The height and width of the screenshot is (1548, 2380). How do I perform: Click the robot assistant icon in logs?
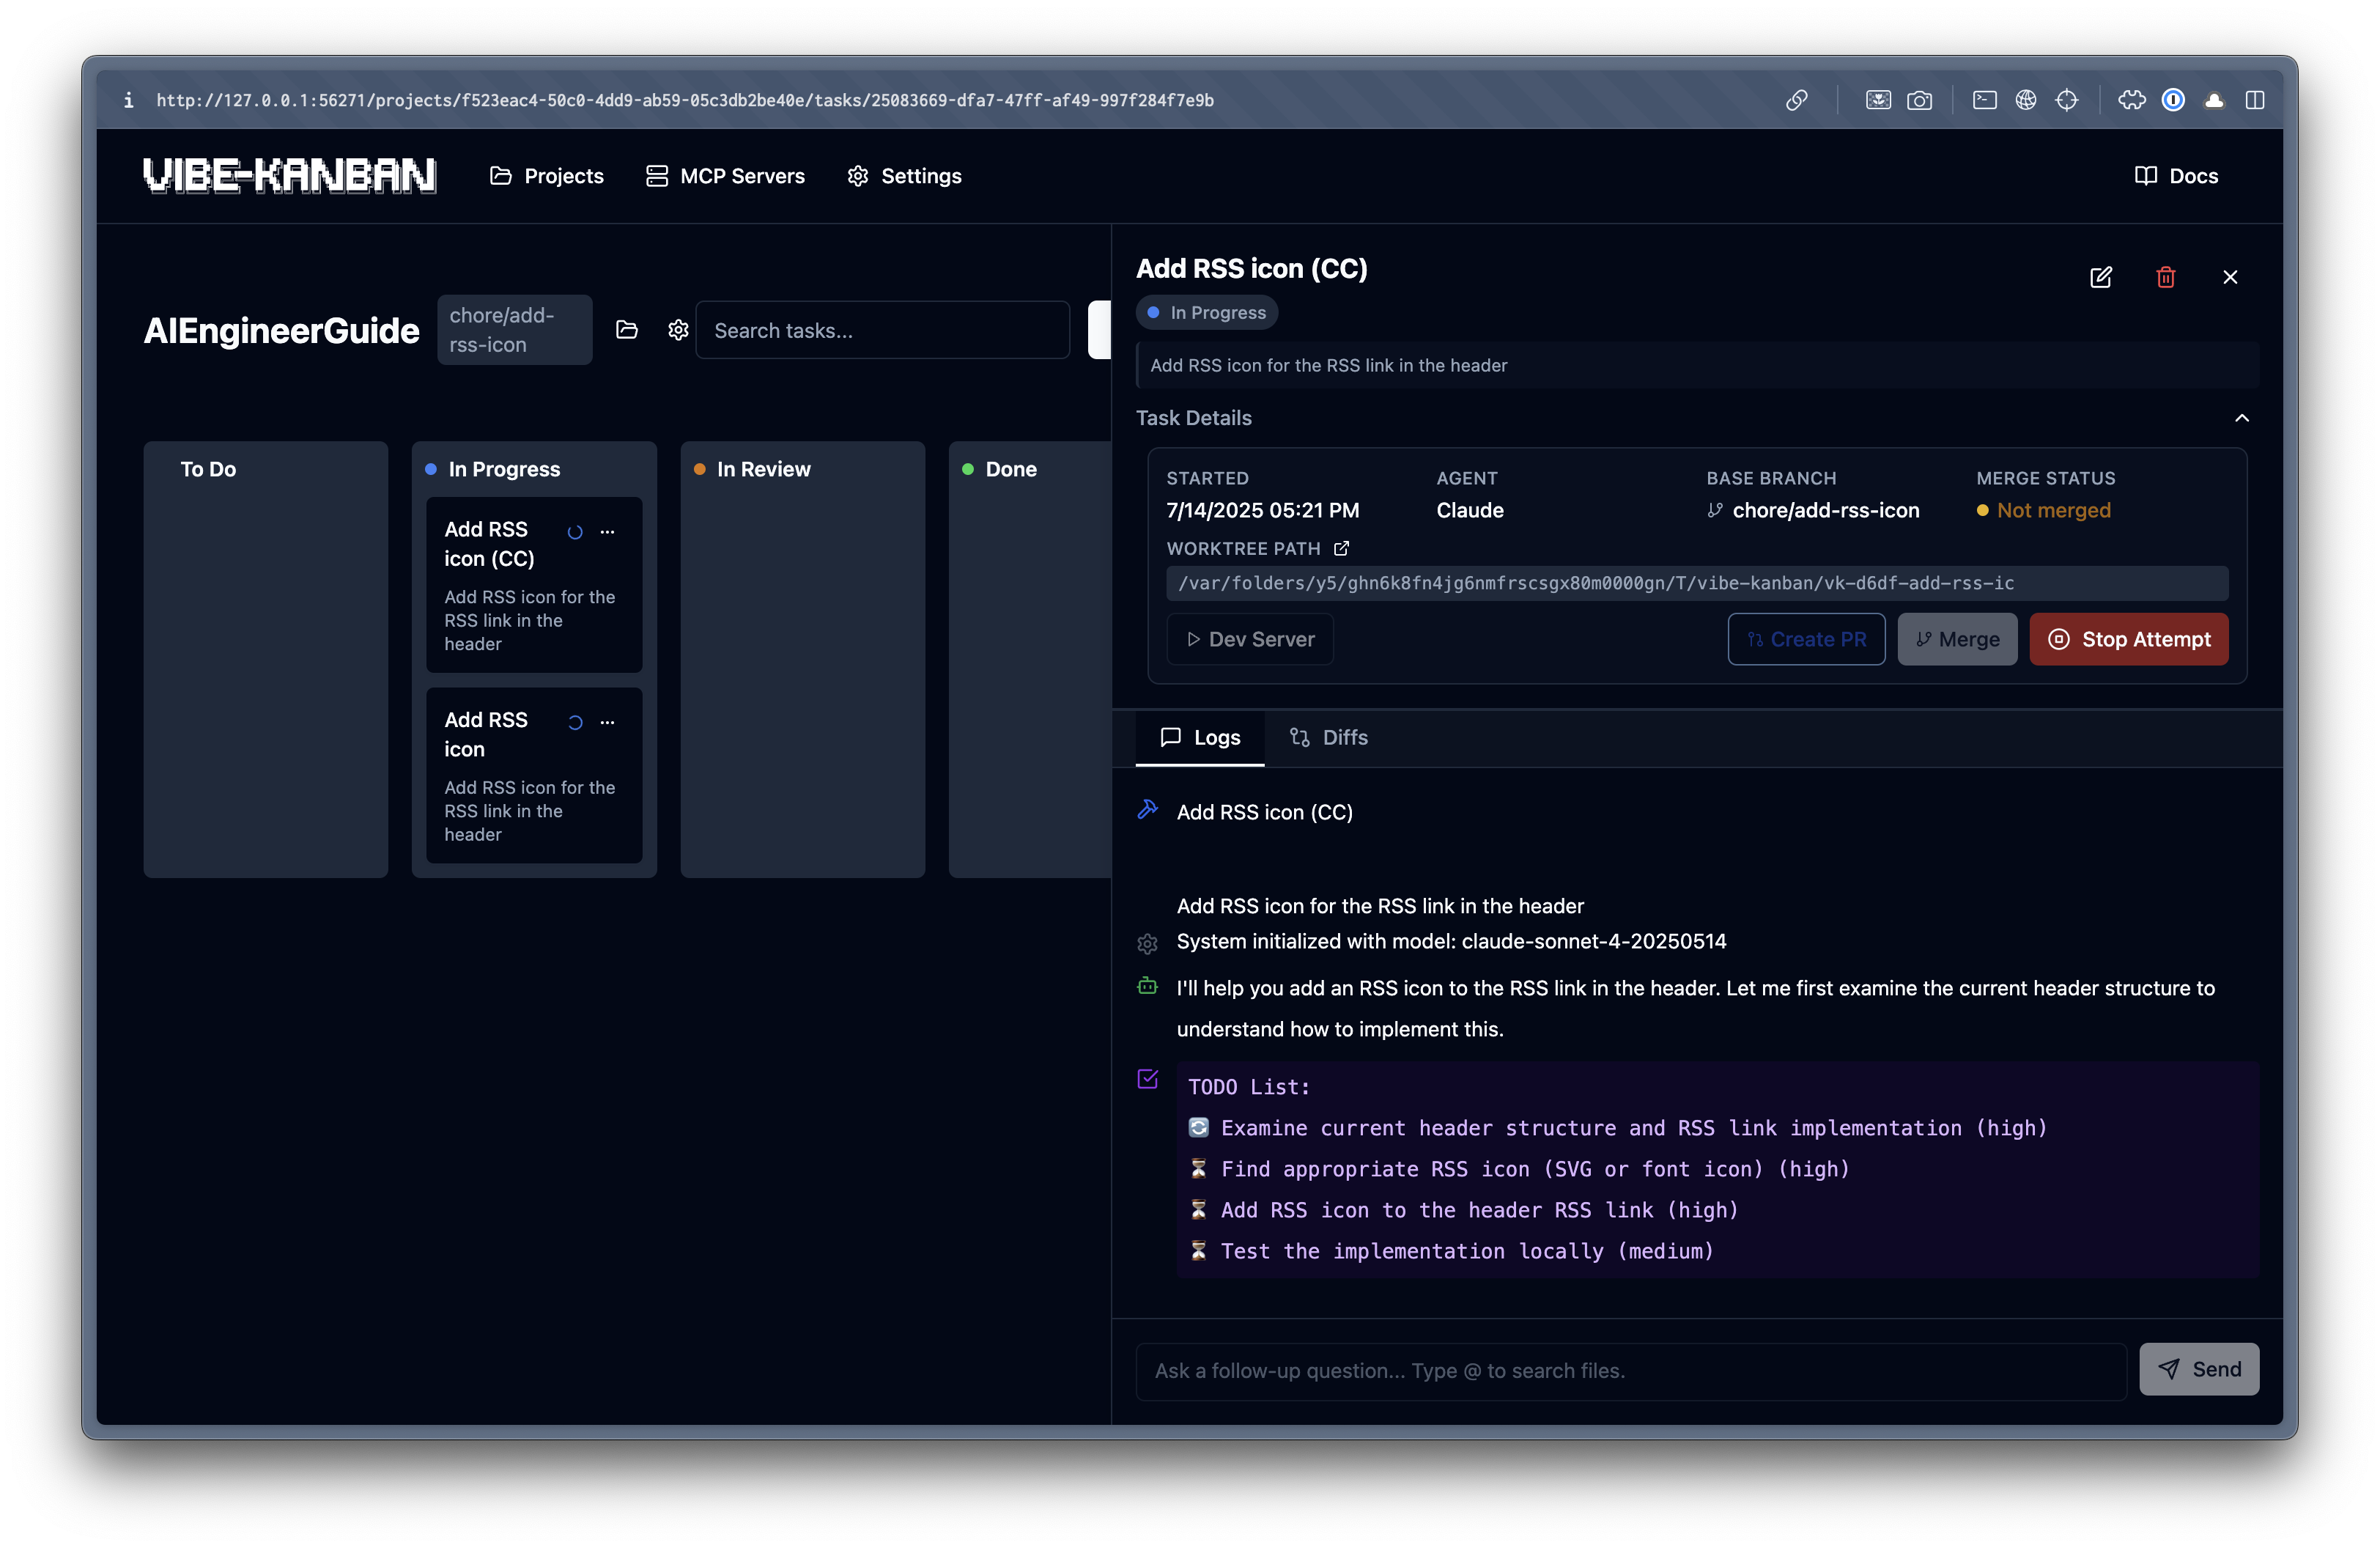click(x=1147, y=987)
